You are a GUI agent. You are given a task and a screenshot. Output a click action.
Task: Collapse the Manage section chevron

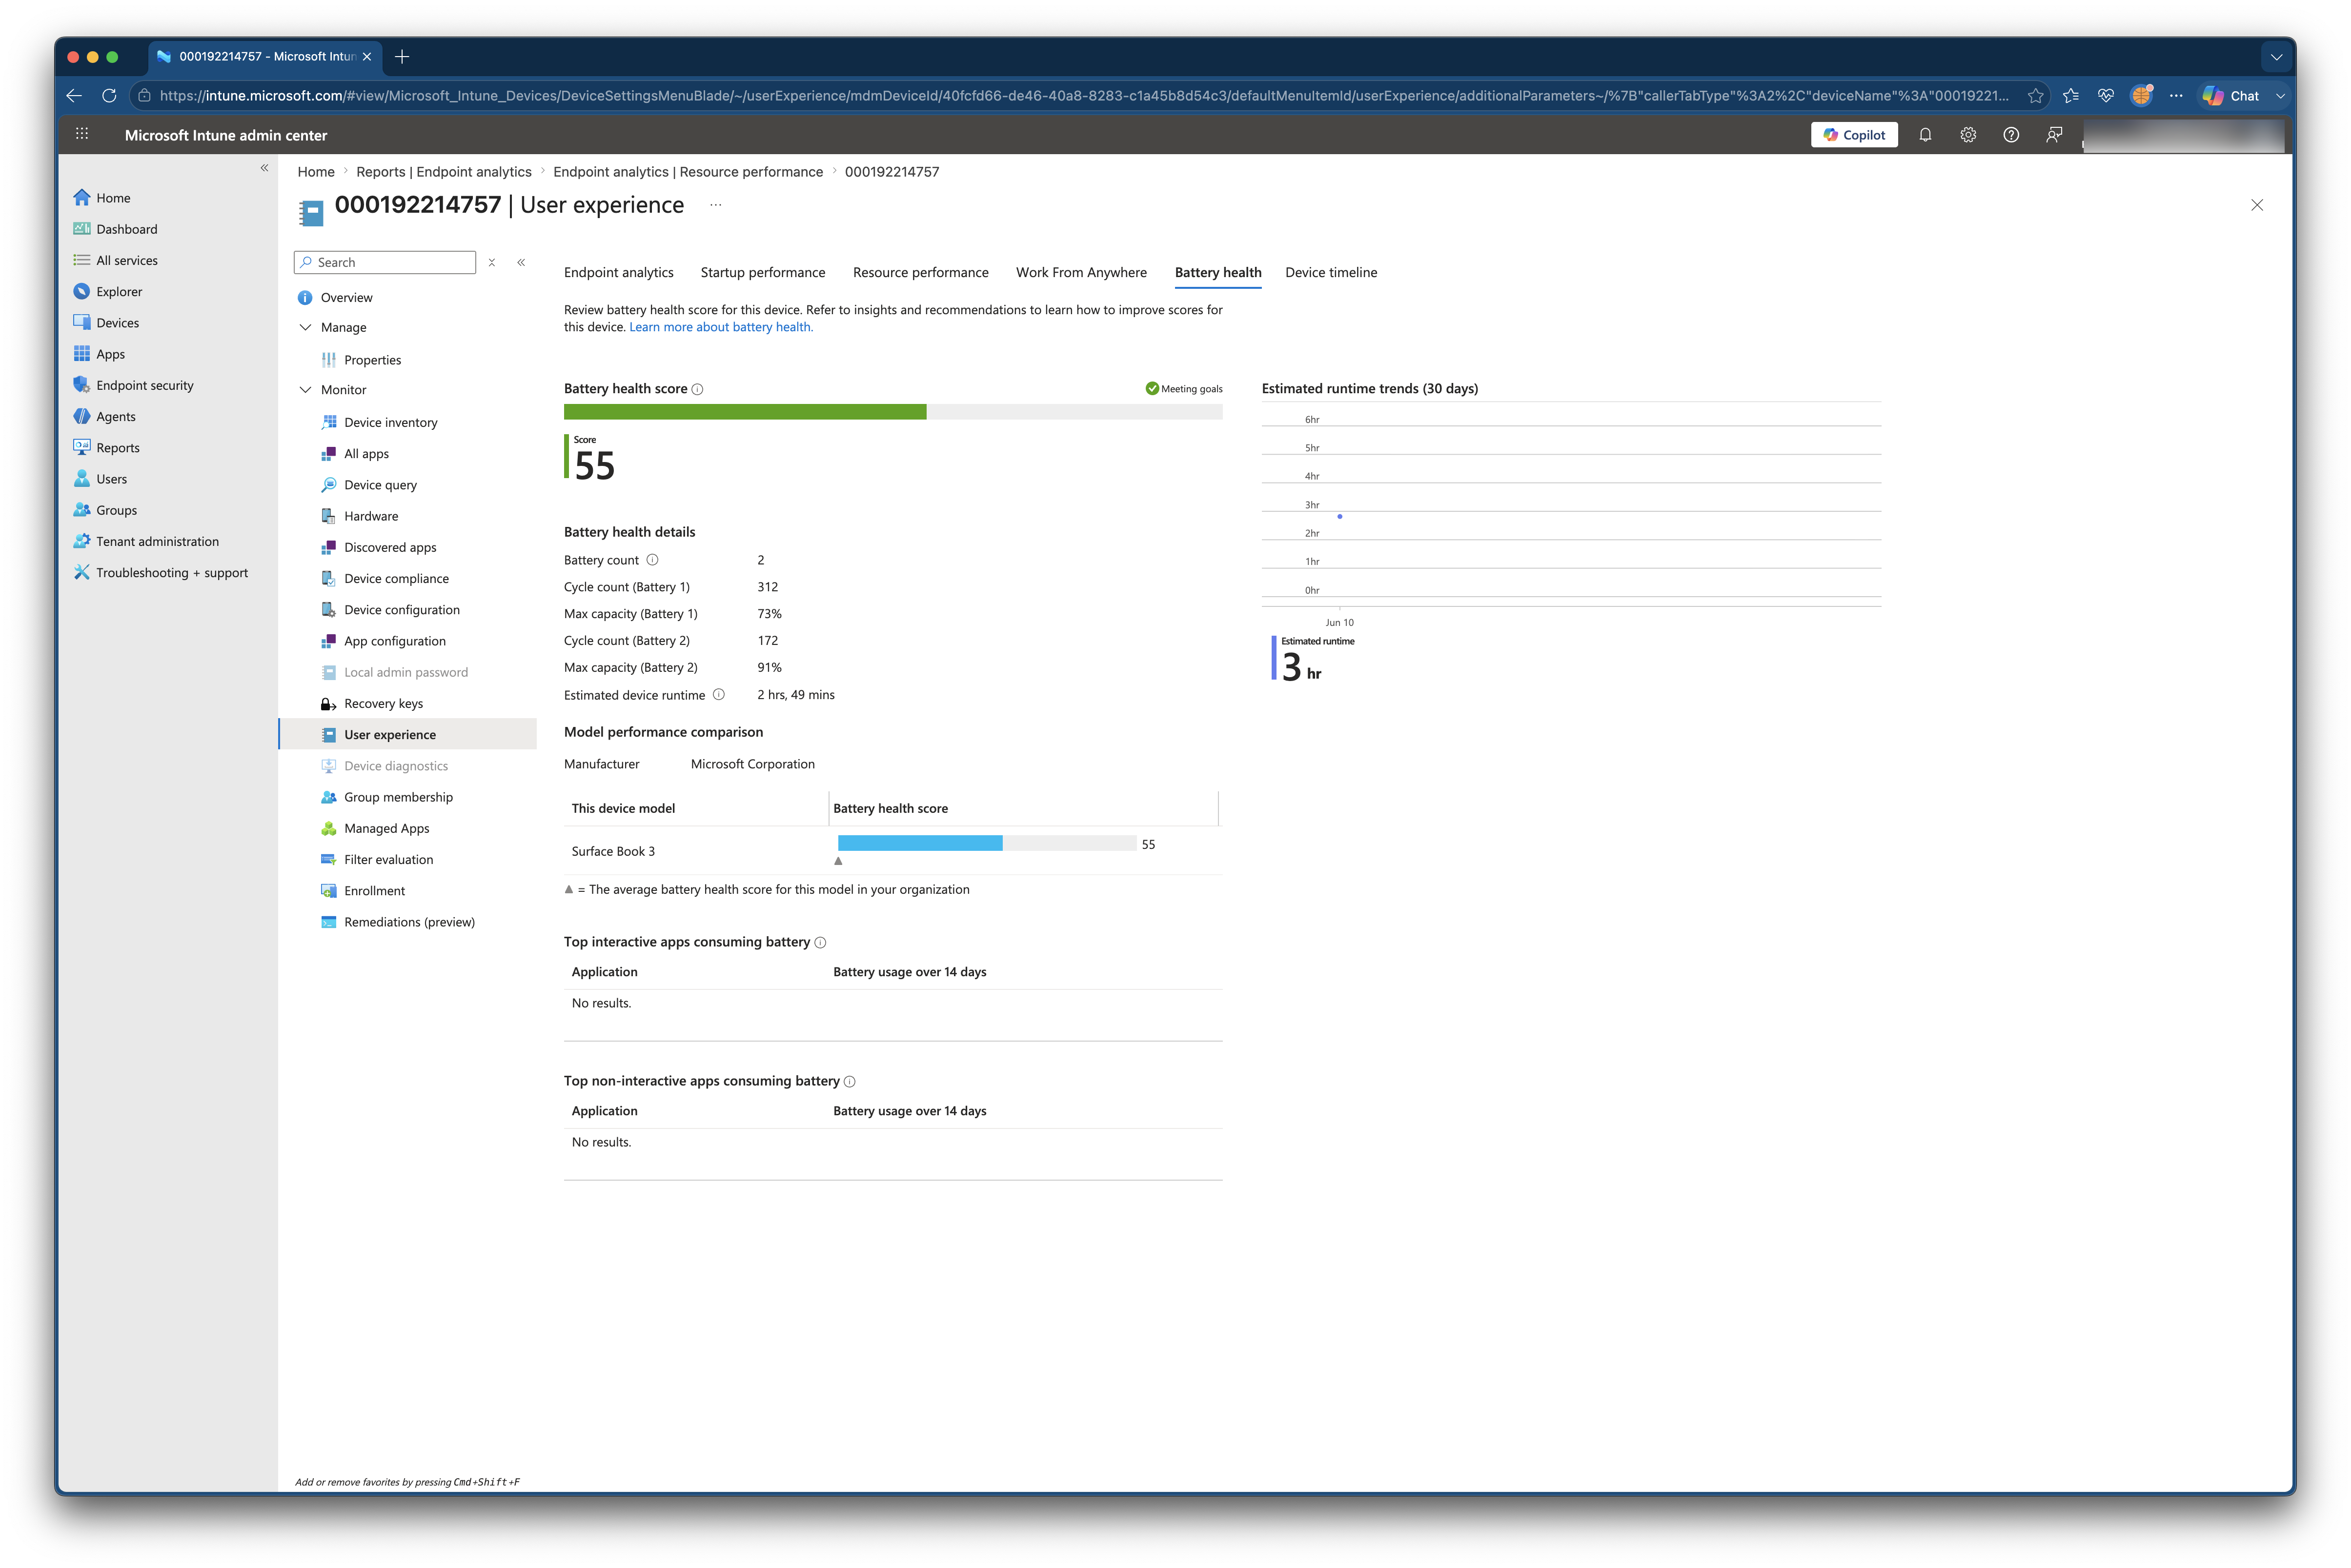tap(306, 328)
